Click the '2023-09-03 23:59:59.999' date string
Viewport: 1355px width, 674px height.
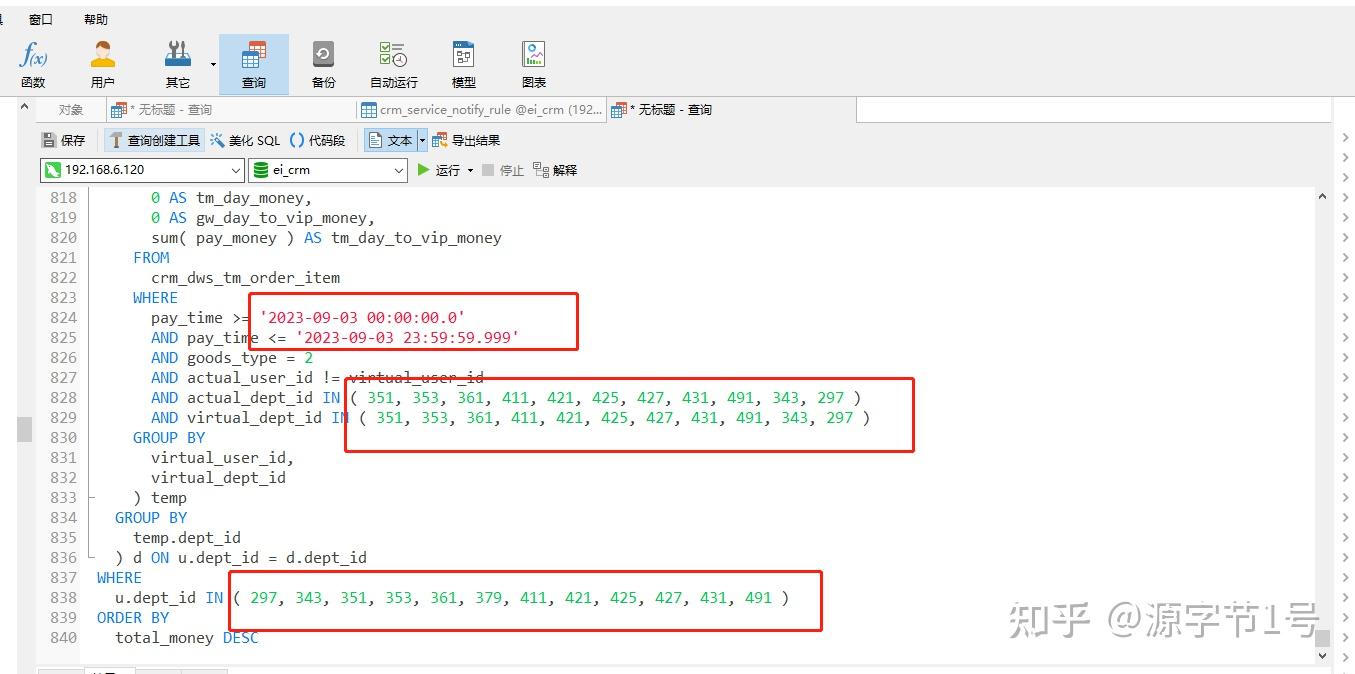coord(407,337)
